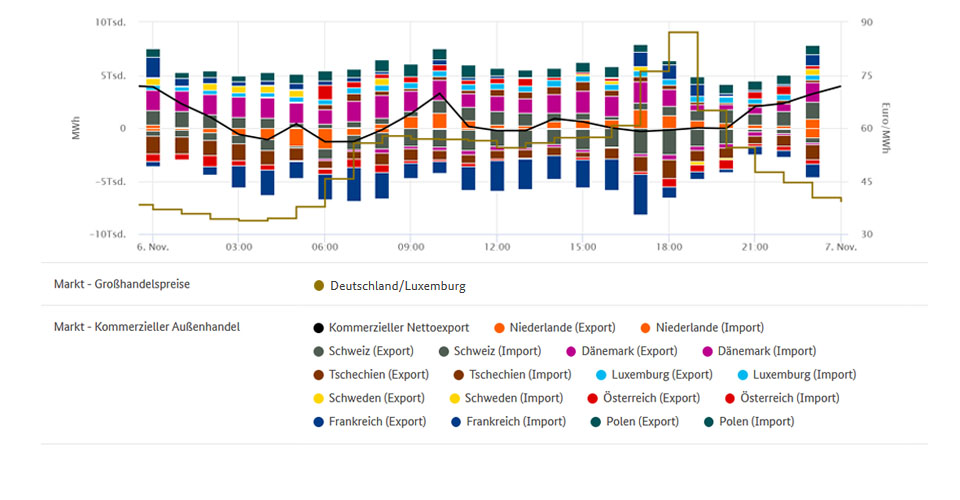Viewport: 960px width, 500px height.
Task: Click the 18:00 time axis label
Action: click(x=669, y=247)
